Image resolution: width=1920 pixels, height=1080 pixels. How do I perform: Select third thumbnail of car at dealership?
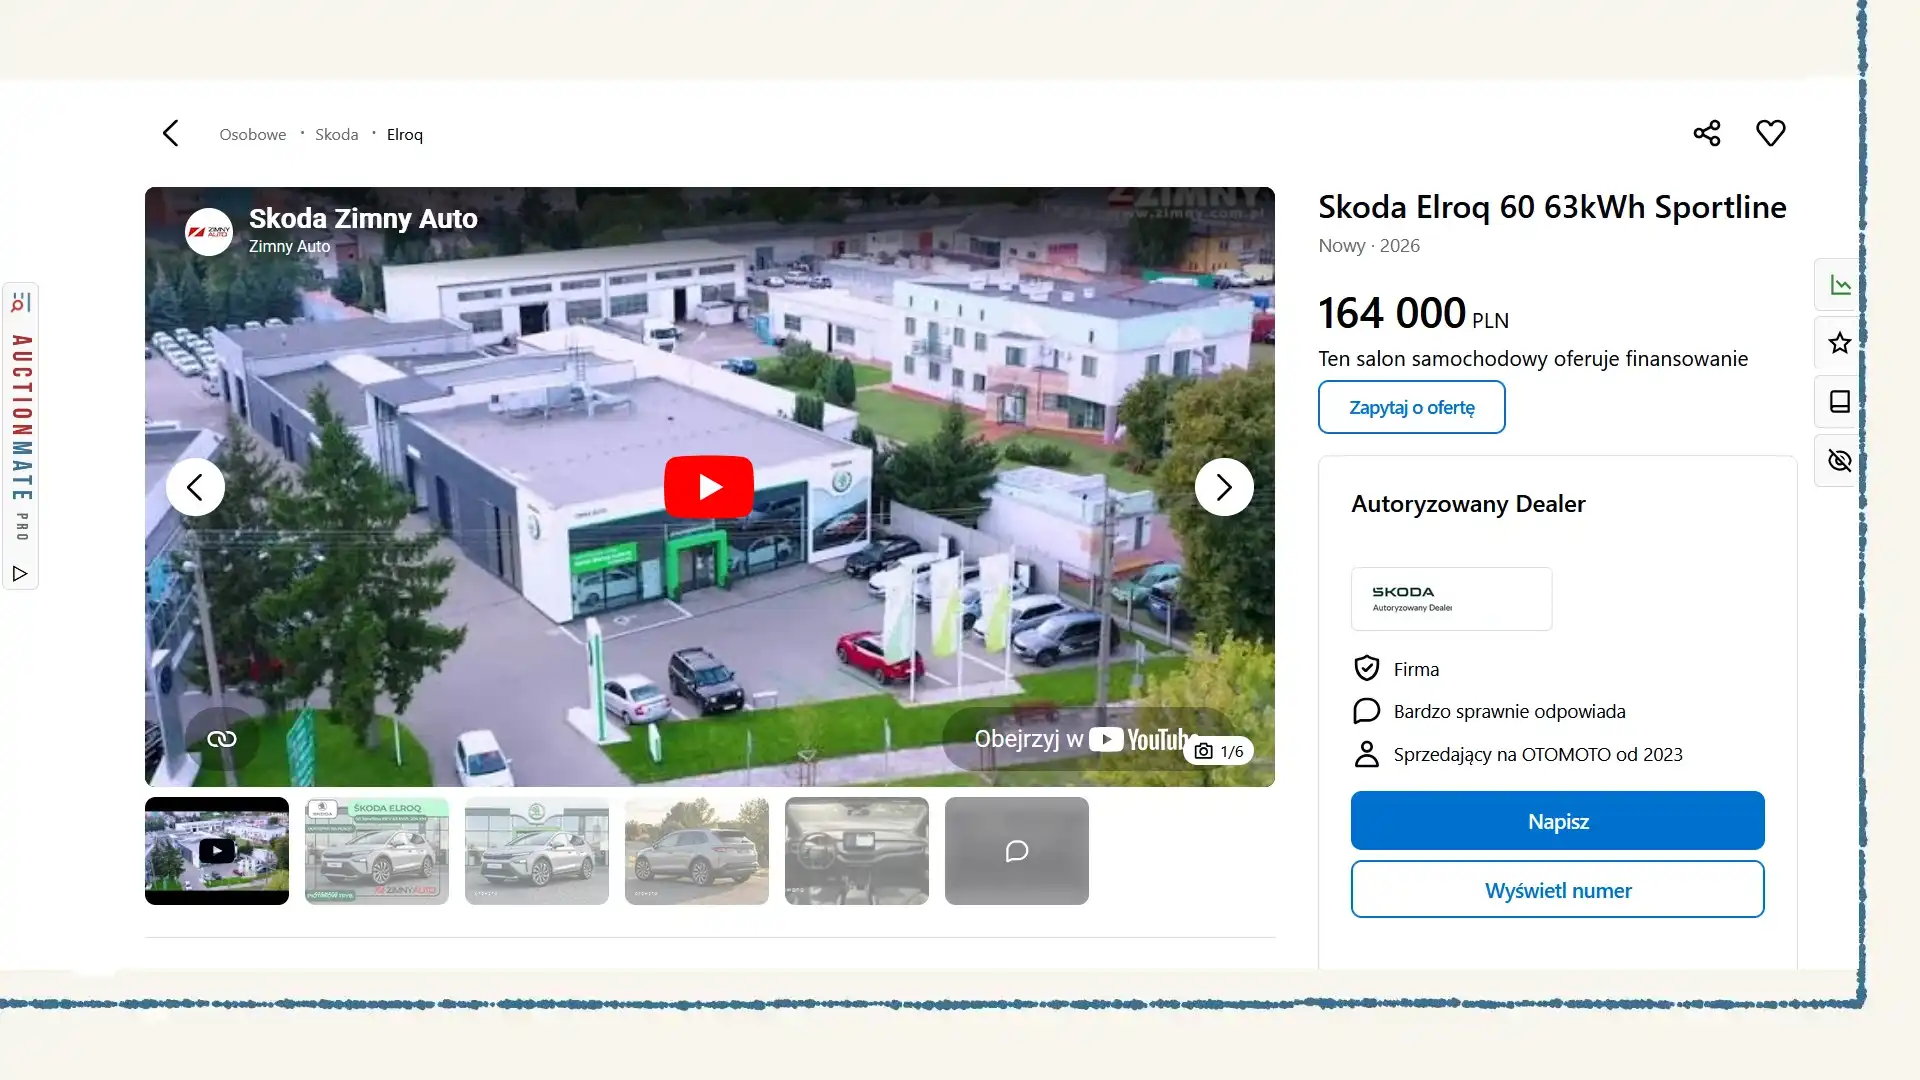click(537, 851)
